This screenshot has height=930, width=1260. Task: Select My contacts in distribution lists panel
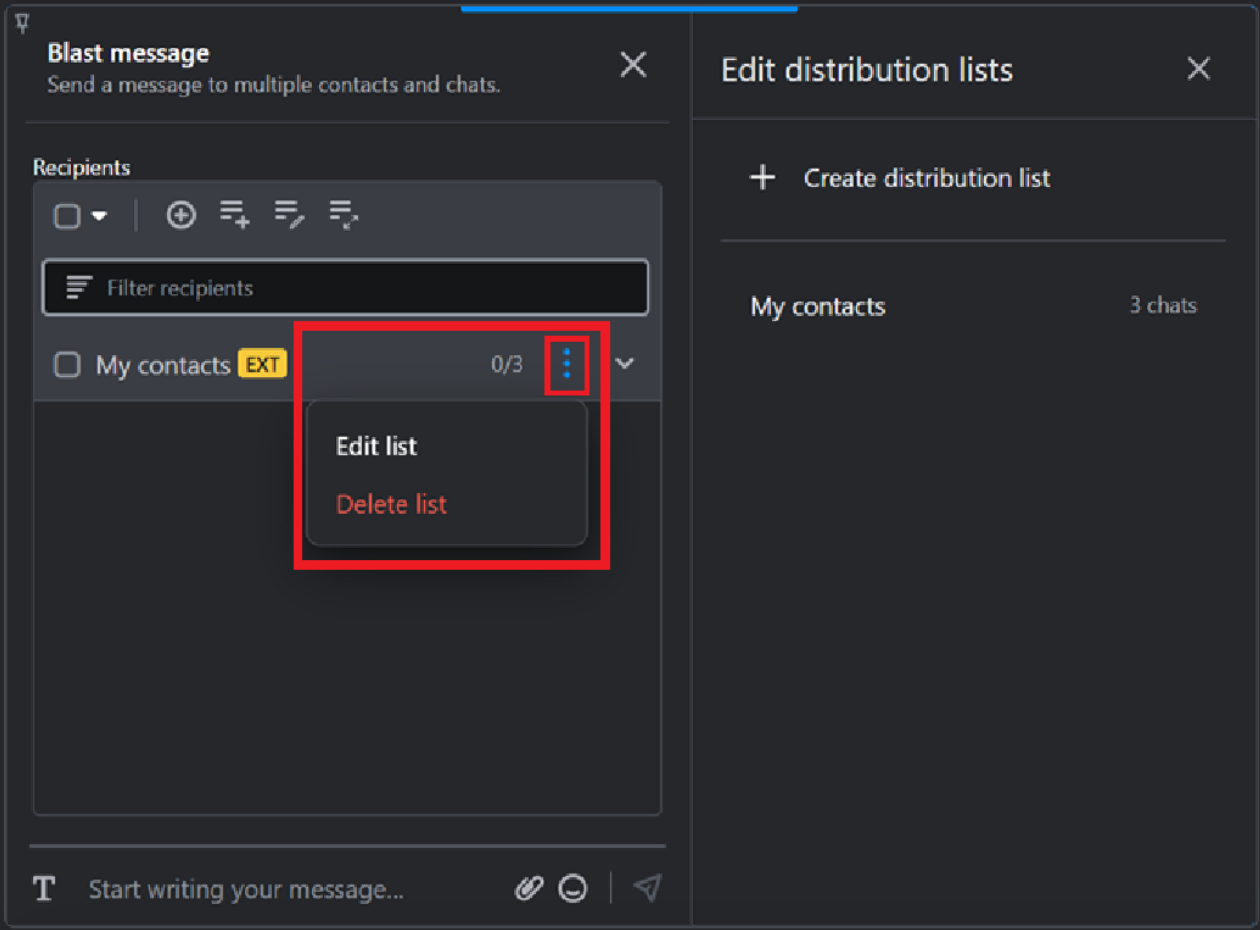click(818, 306)
